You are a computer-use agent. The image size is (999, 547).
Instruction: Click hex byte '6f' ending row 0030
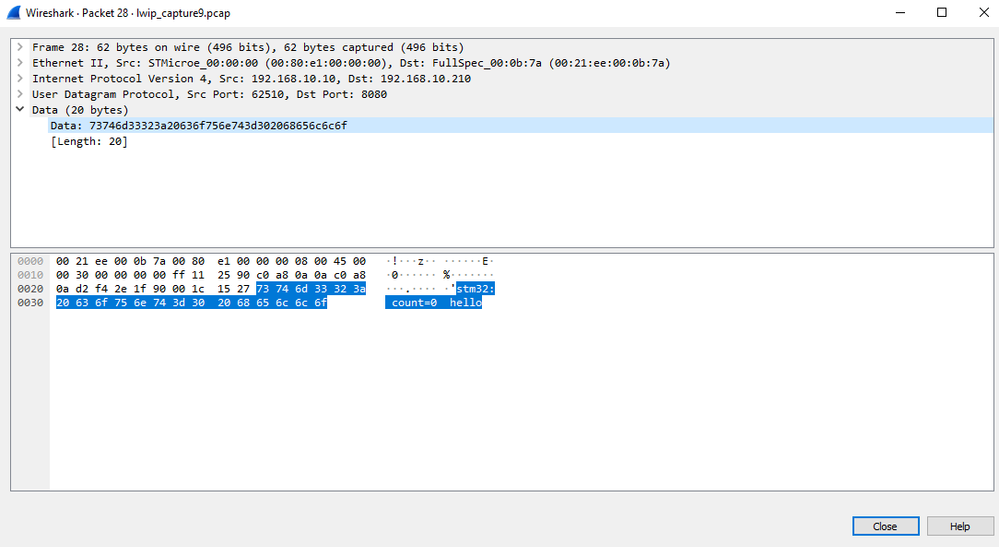pos(320,303)
